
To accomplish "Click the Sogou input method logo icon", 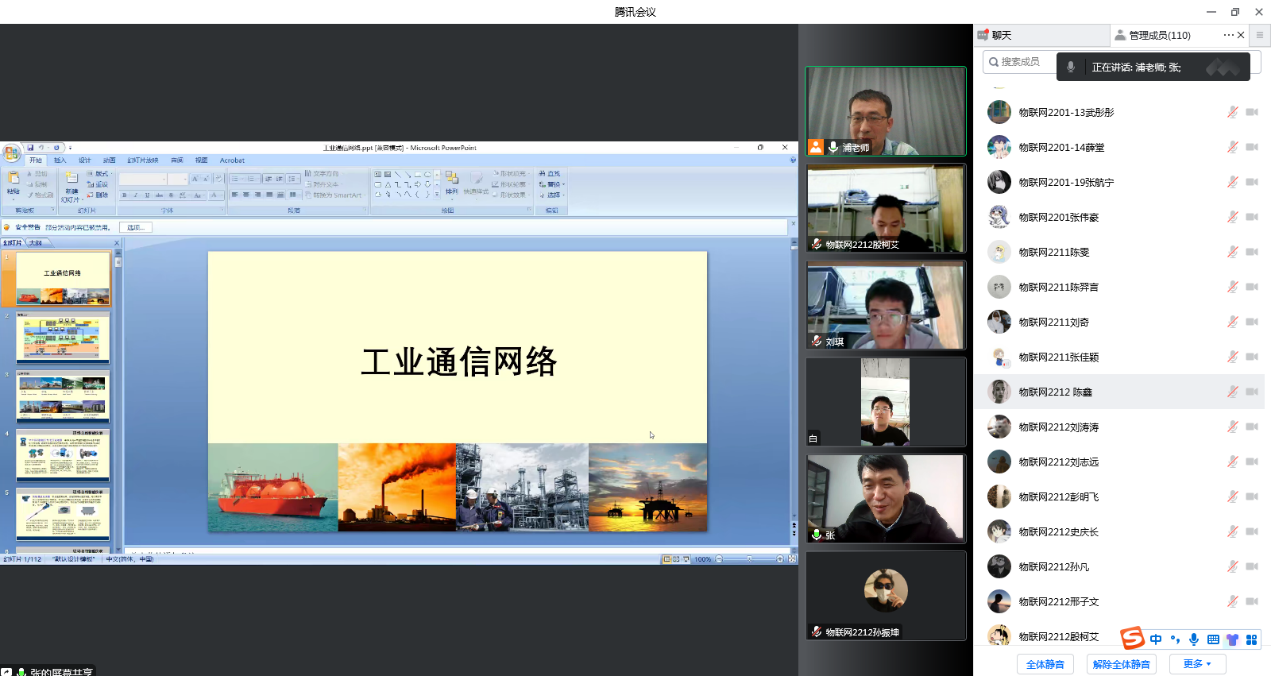I will (x=1132, y=639).
